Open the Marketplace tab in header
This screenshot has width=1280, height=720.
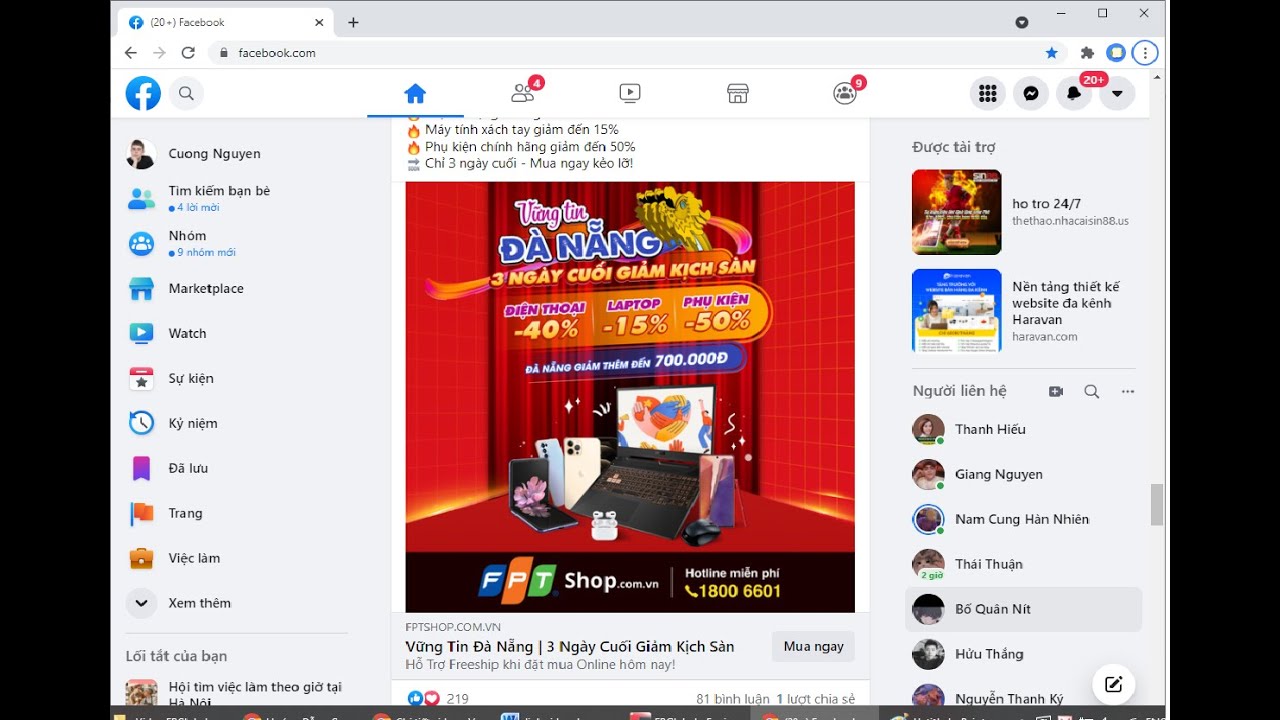pos(738,93)
